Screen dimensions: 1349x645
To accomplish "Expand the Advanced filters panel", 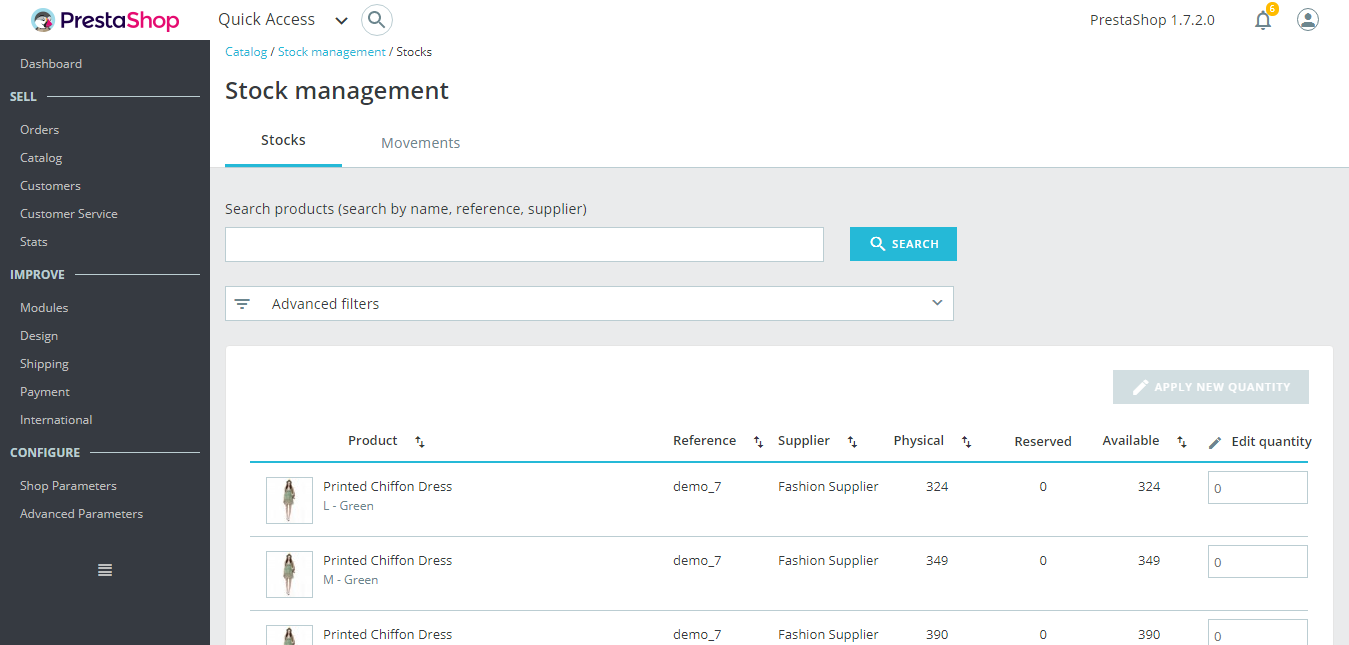I will point(589,304).
